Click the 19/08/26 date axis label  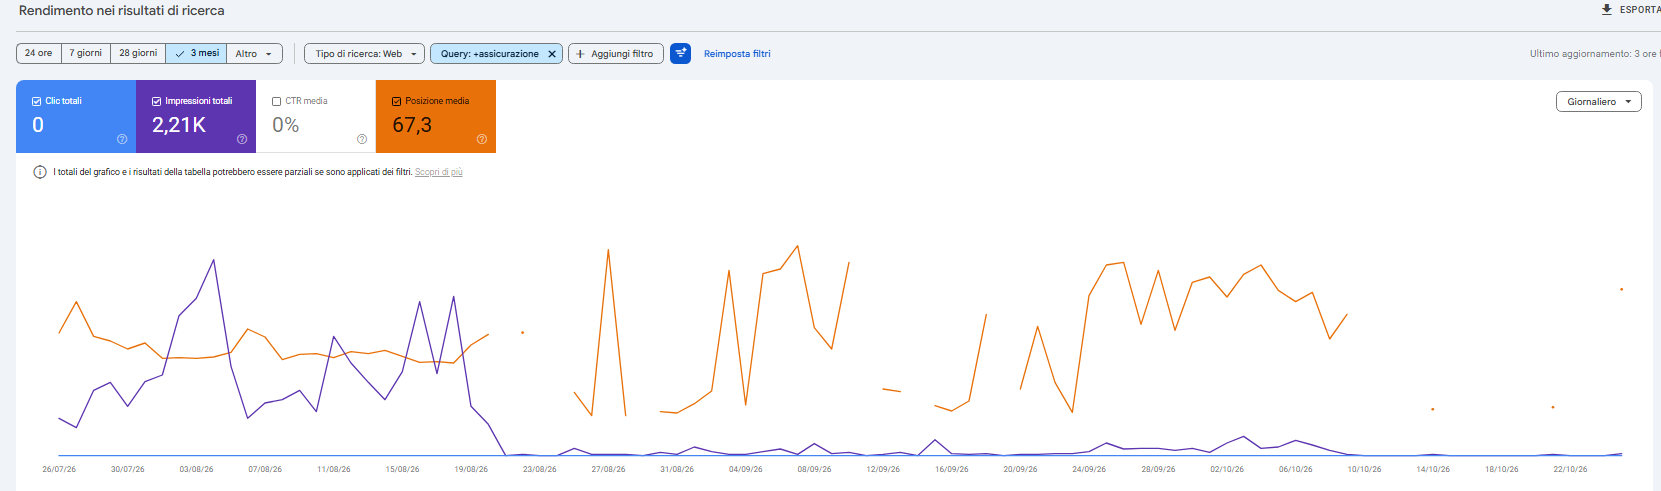click(x=471, y=469)
